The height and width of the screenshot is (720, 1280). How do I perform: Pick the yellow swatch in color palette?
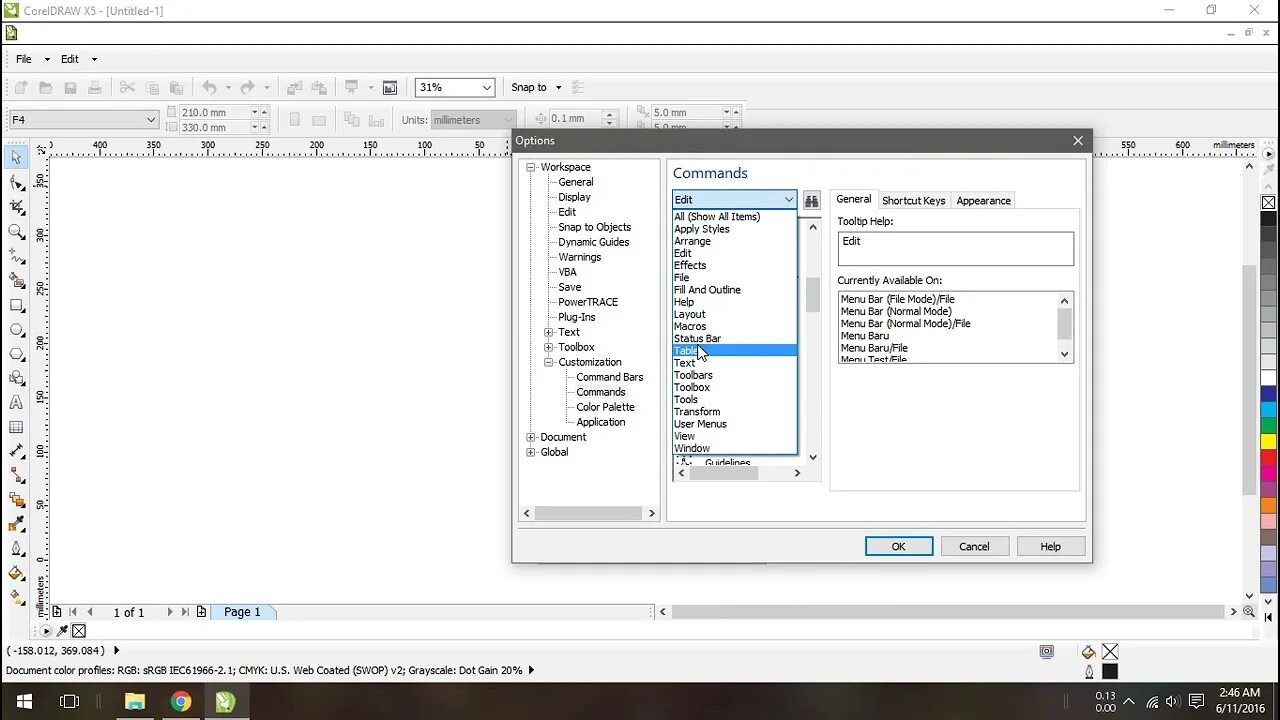coord(1268,441)
